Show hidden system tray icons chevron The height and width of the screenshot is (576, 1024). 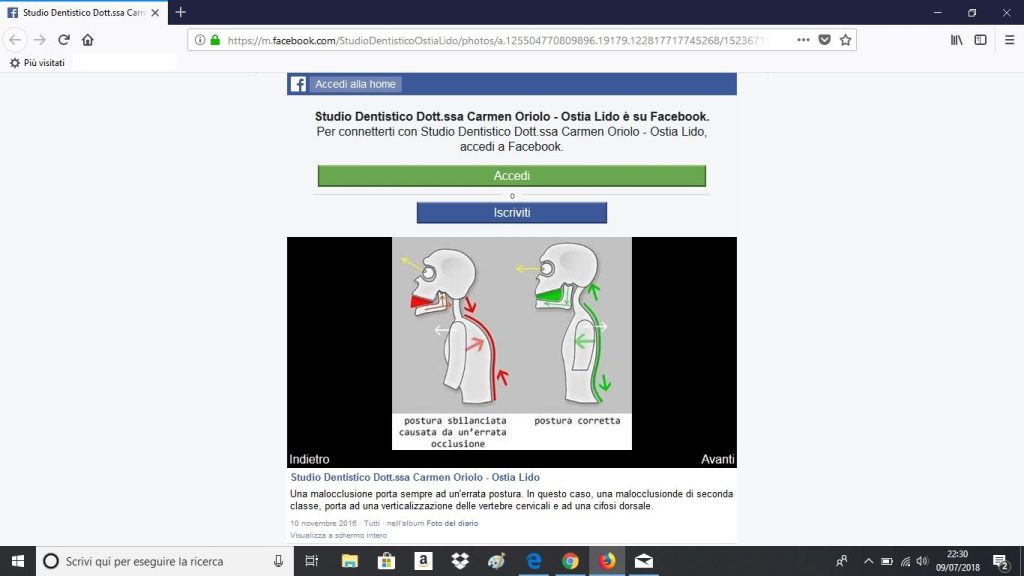868,561
